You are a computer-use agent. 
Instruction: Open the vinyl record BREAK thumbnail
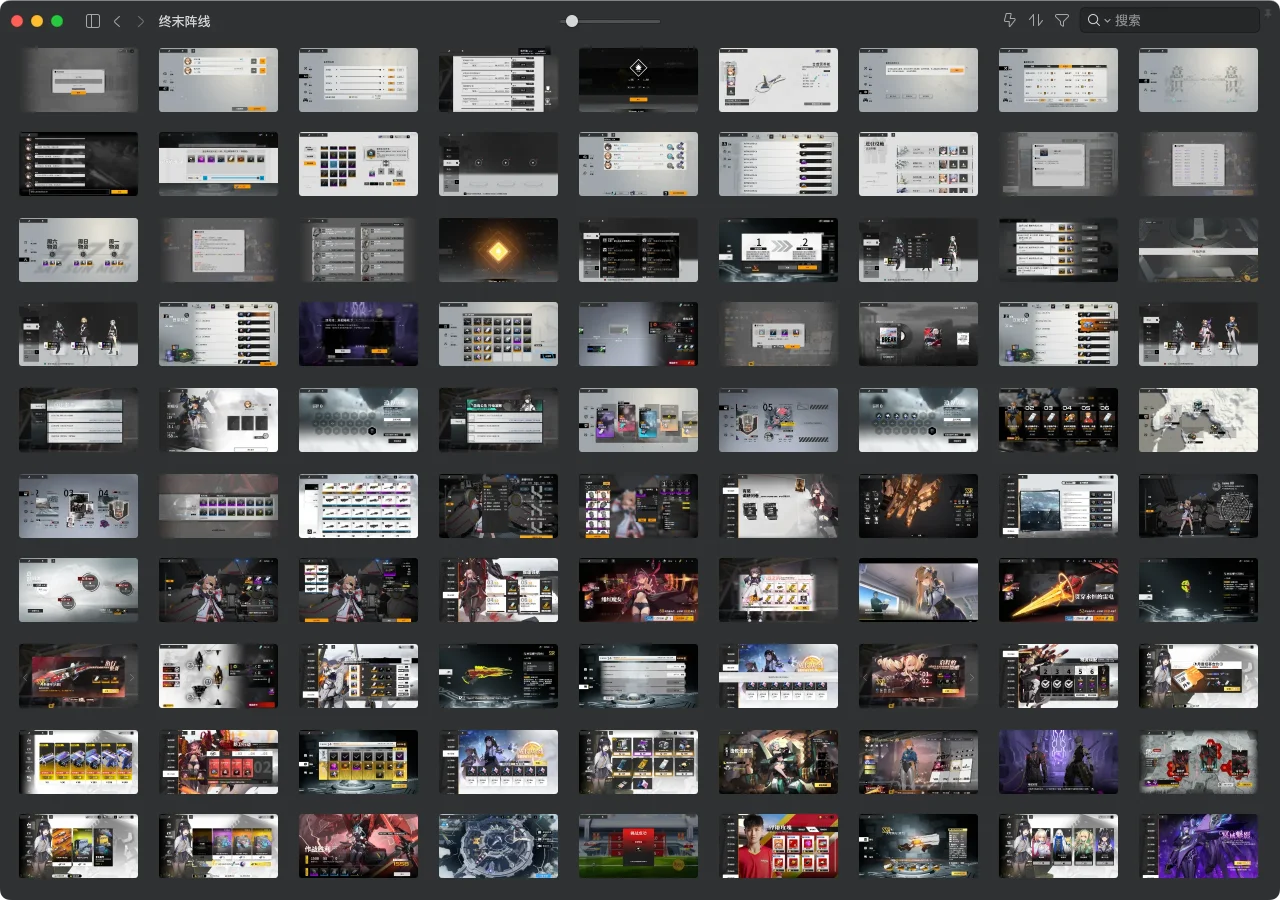coord(918,334)
